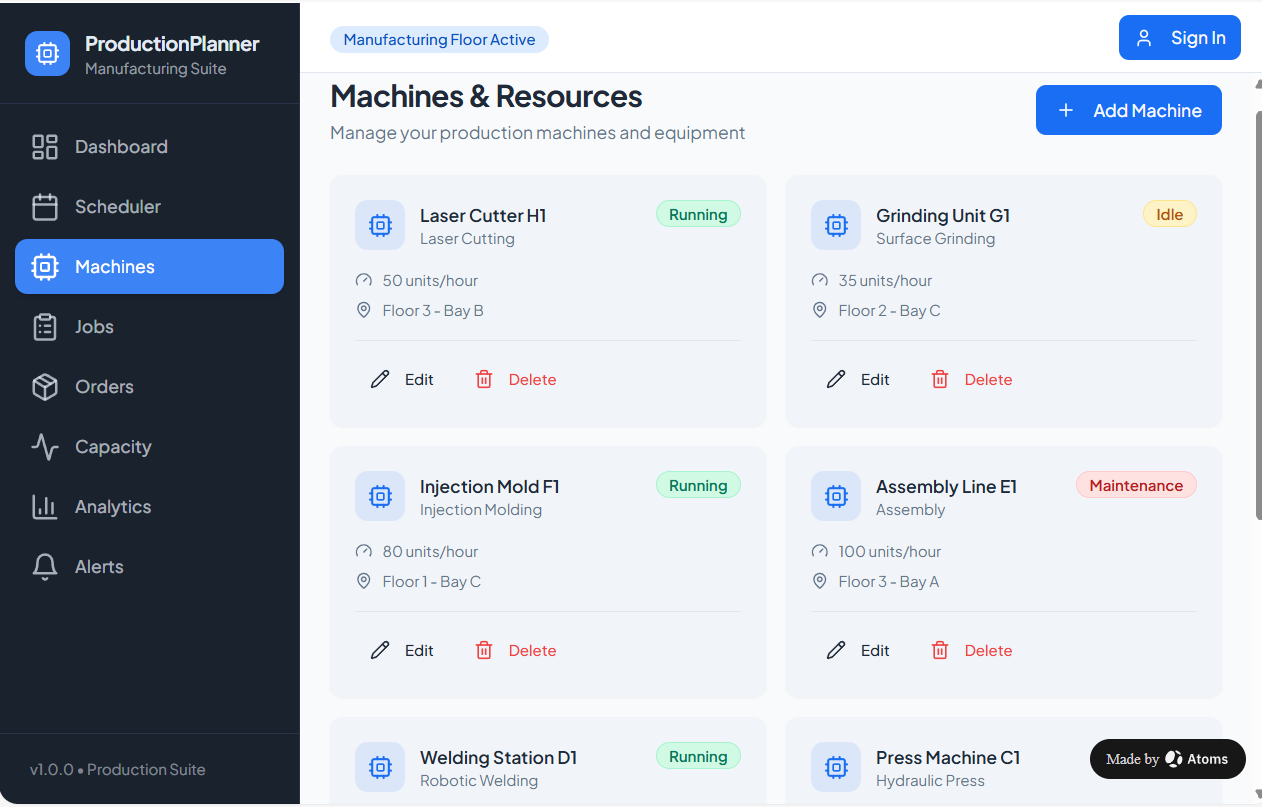Viewport: 1262px width, 807px height.
Task: Click the Running badge on Welding Station D1
Action: 698,756
